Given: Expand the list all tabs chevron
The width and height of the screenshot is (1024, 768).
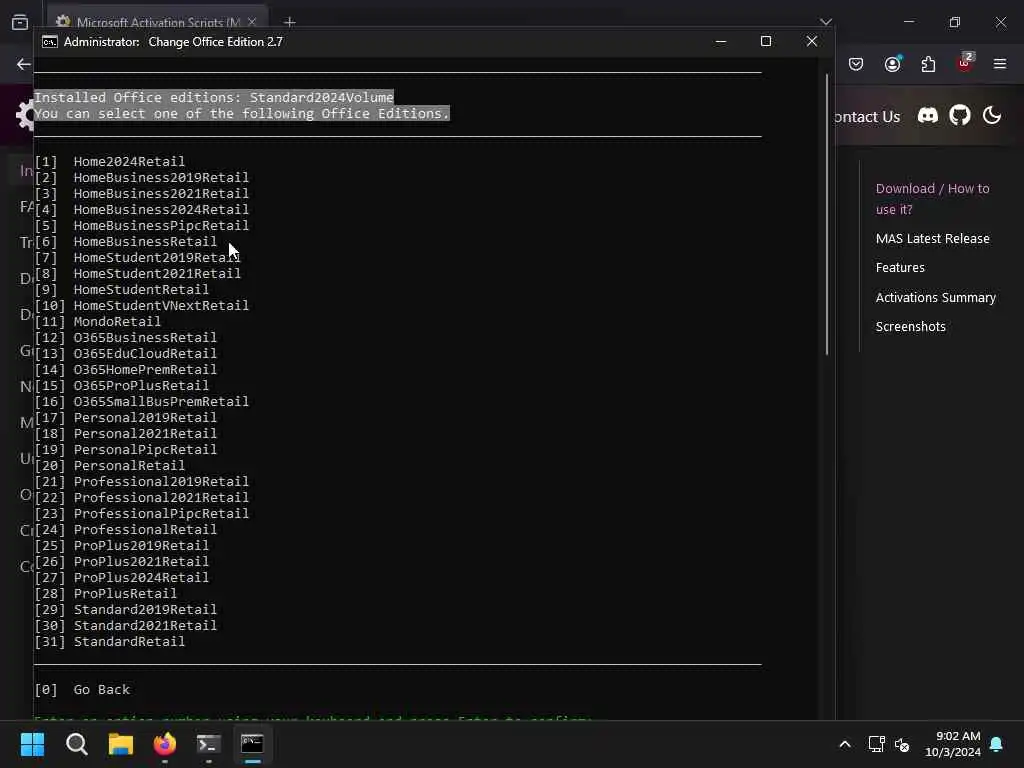Looking at the screenshot, I should (826, 22).
